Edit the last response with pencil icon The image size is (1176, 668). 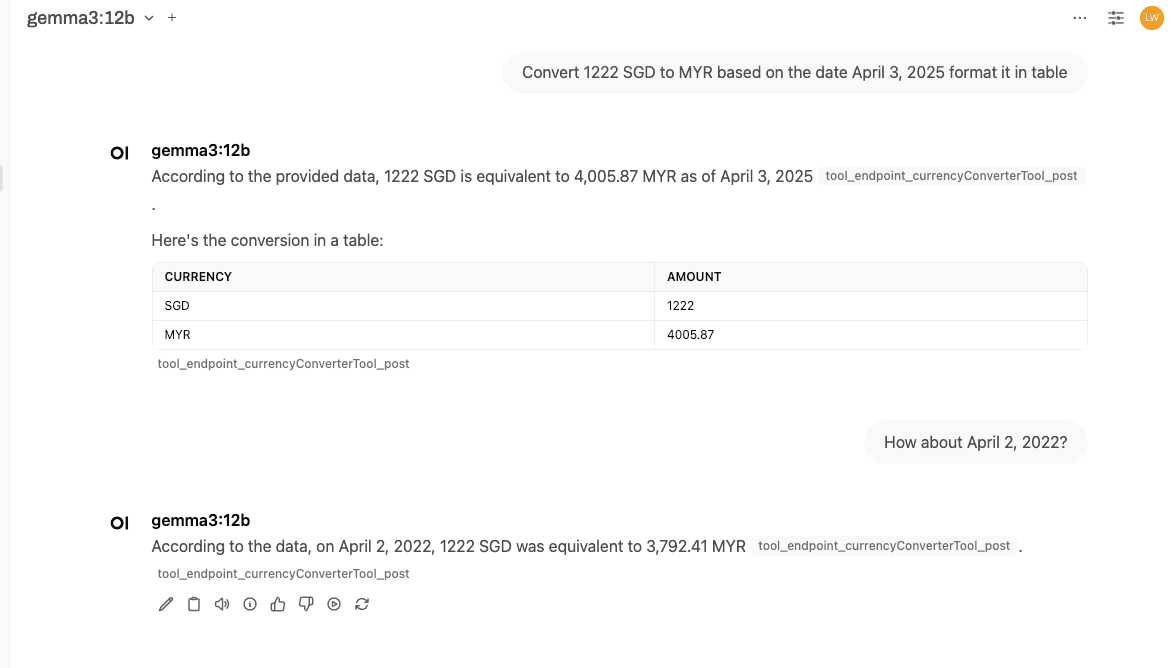pyautogui.click(x=166, y=604)
